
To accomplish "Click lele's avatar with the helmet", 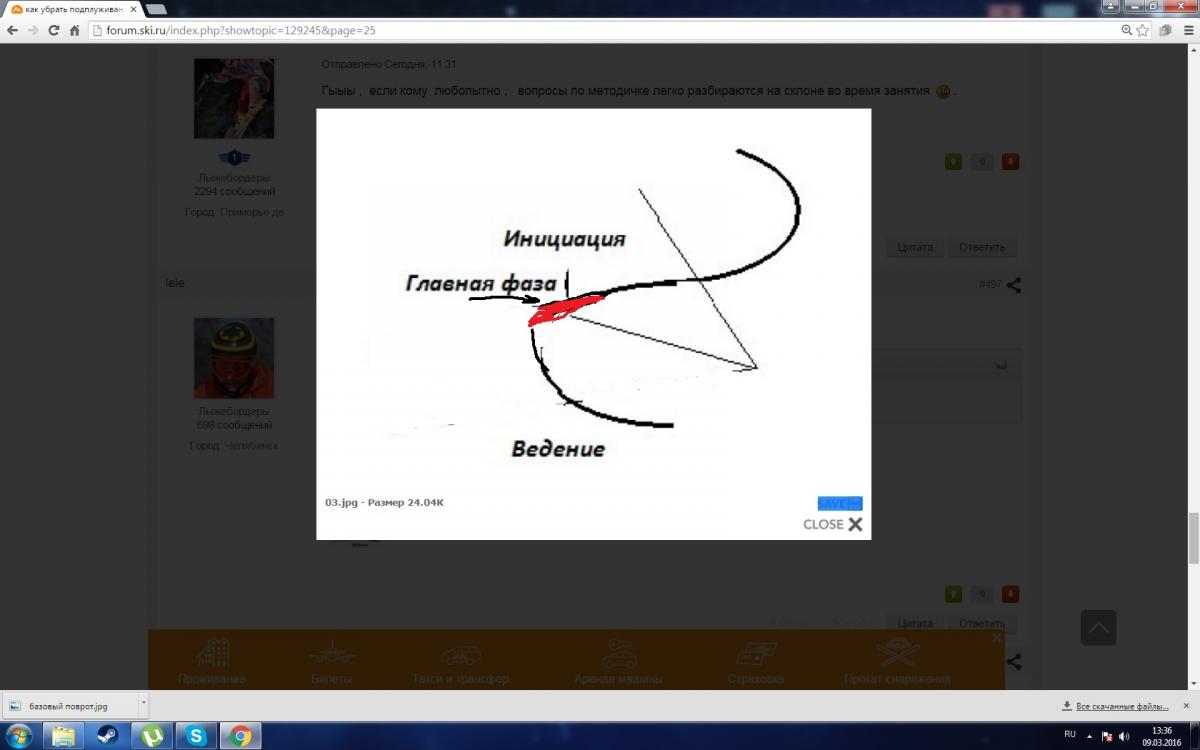I will (x=233, y=359).
